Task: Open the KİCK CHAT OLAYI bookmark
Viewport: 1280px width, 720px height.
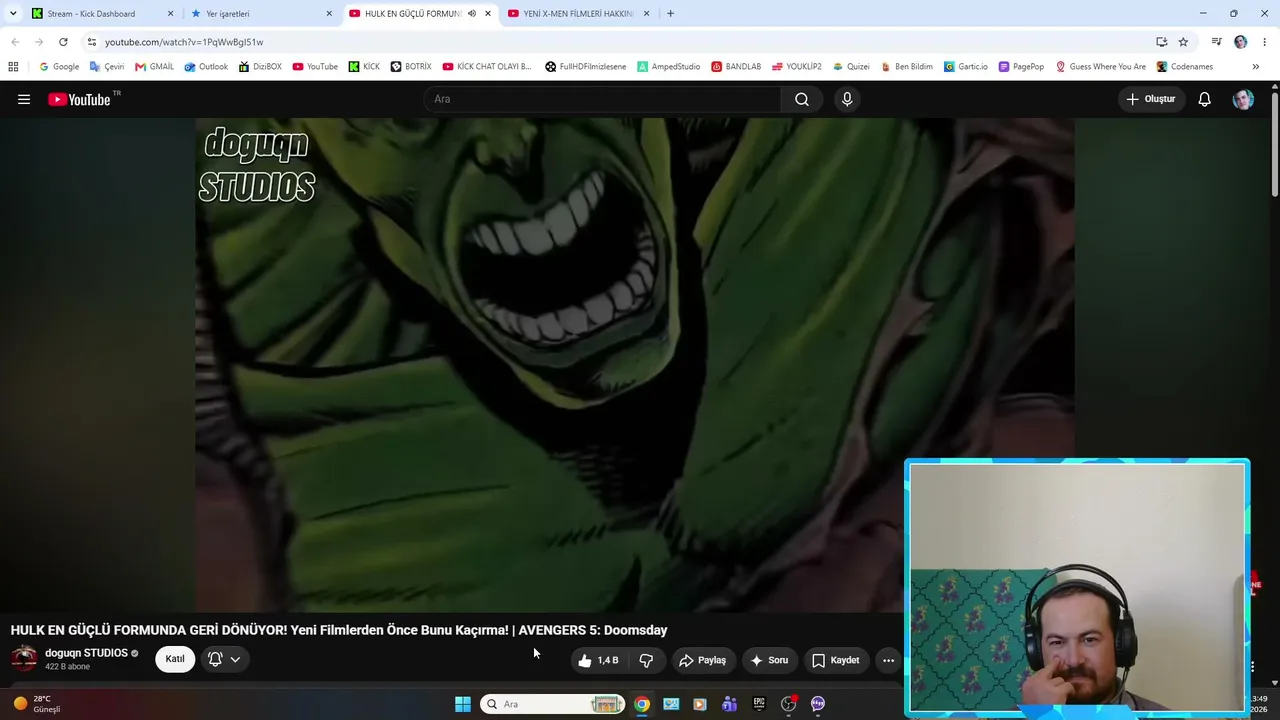Action: coord(487,67)
